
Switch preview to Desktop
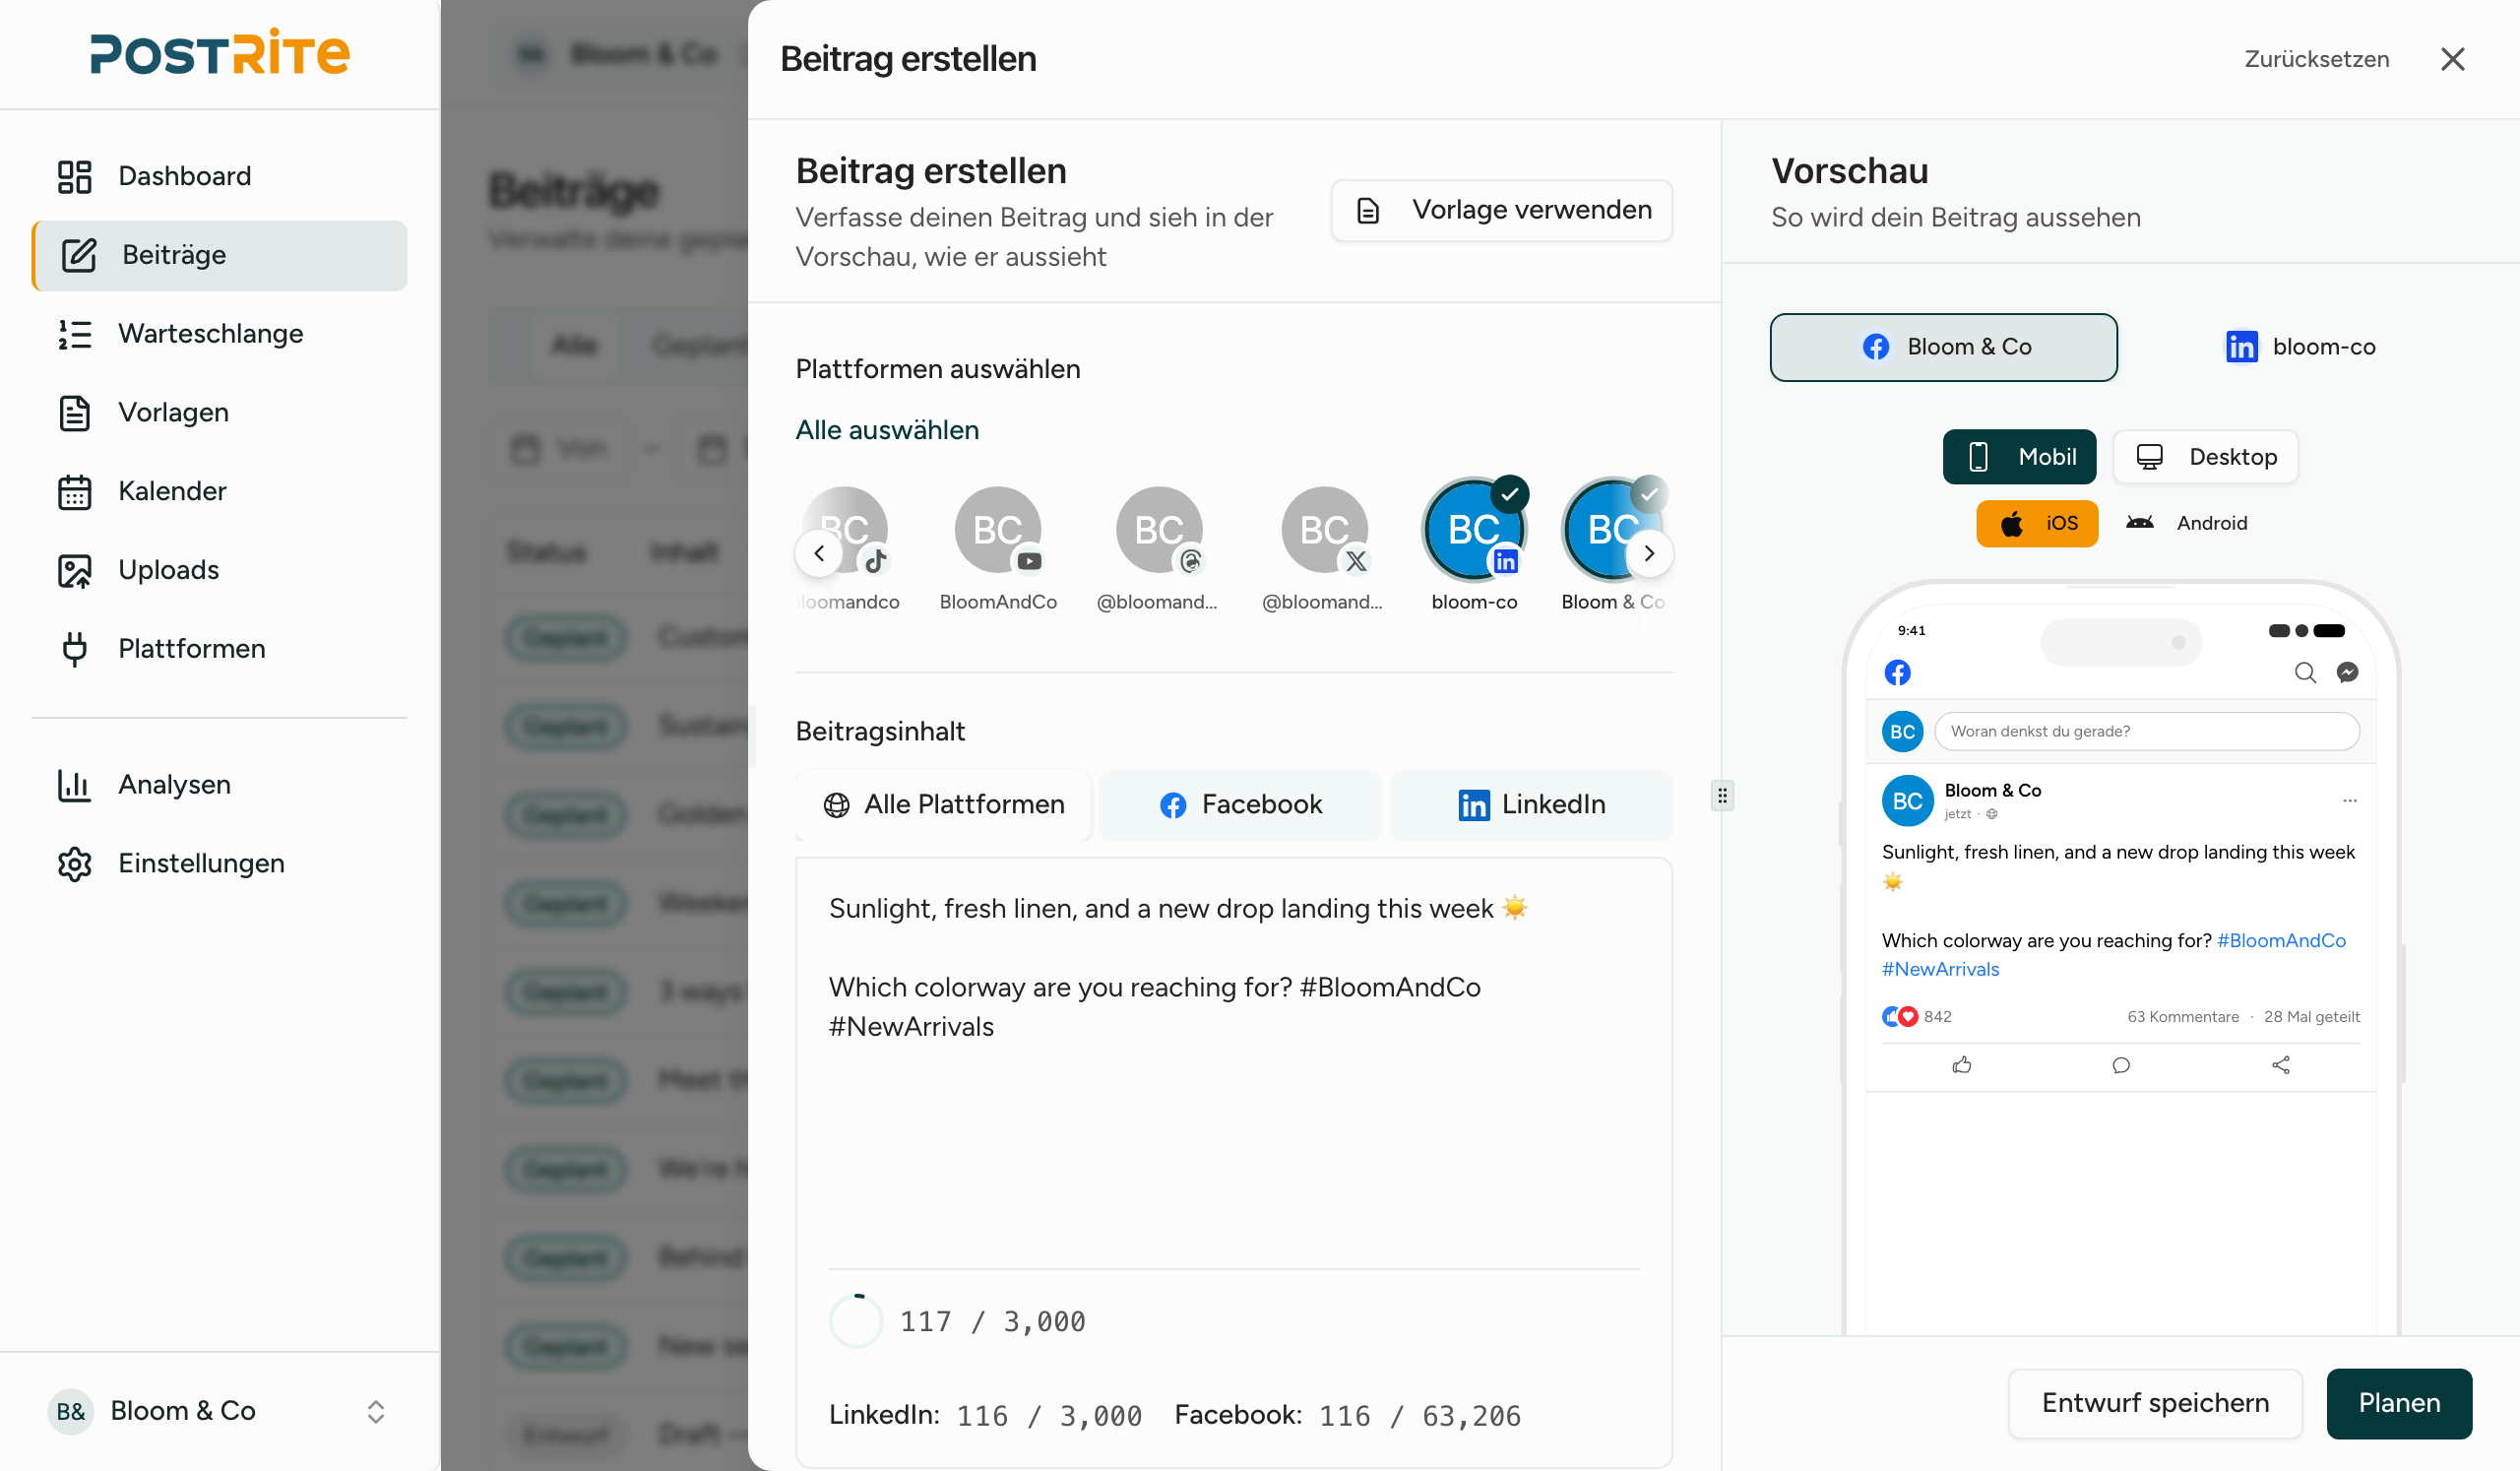click(x=2205, y=457)
